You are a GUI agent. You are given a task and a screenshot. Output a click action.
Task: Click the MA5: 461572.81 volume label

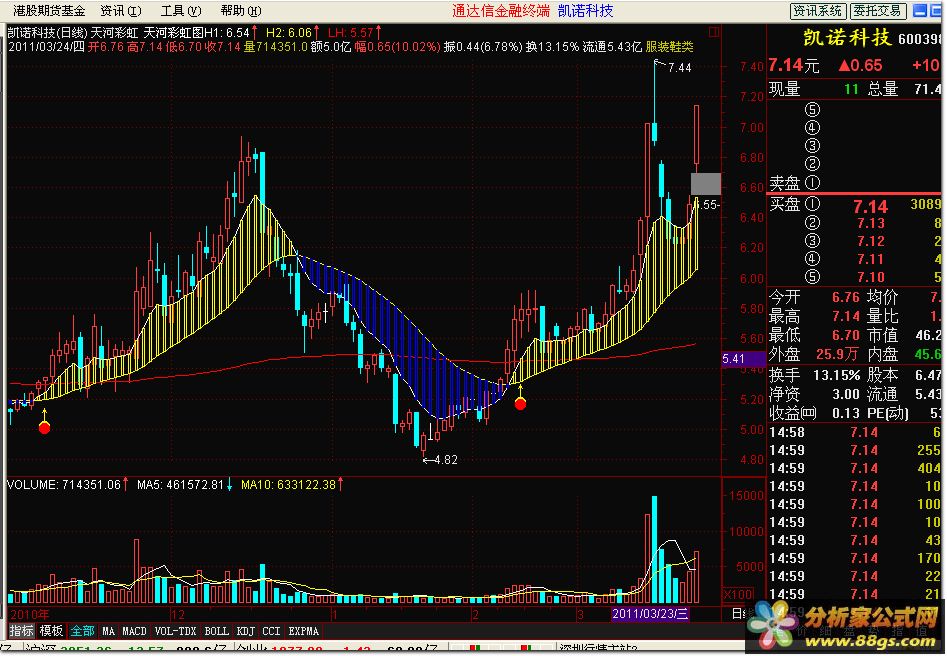(x=181, y=484)
